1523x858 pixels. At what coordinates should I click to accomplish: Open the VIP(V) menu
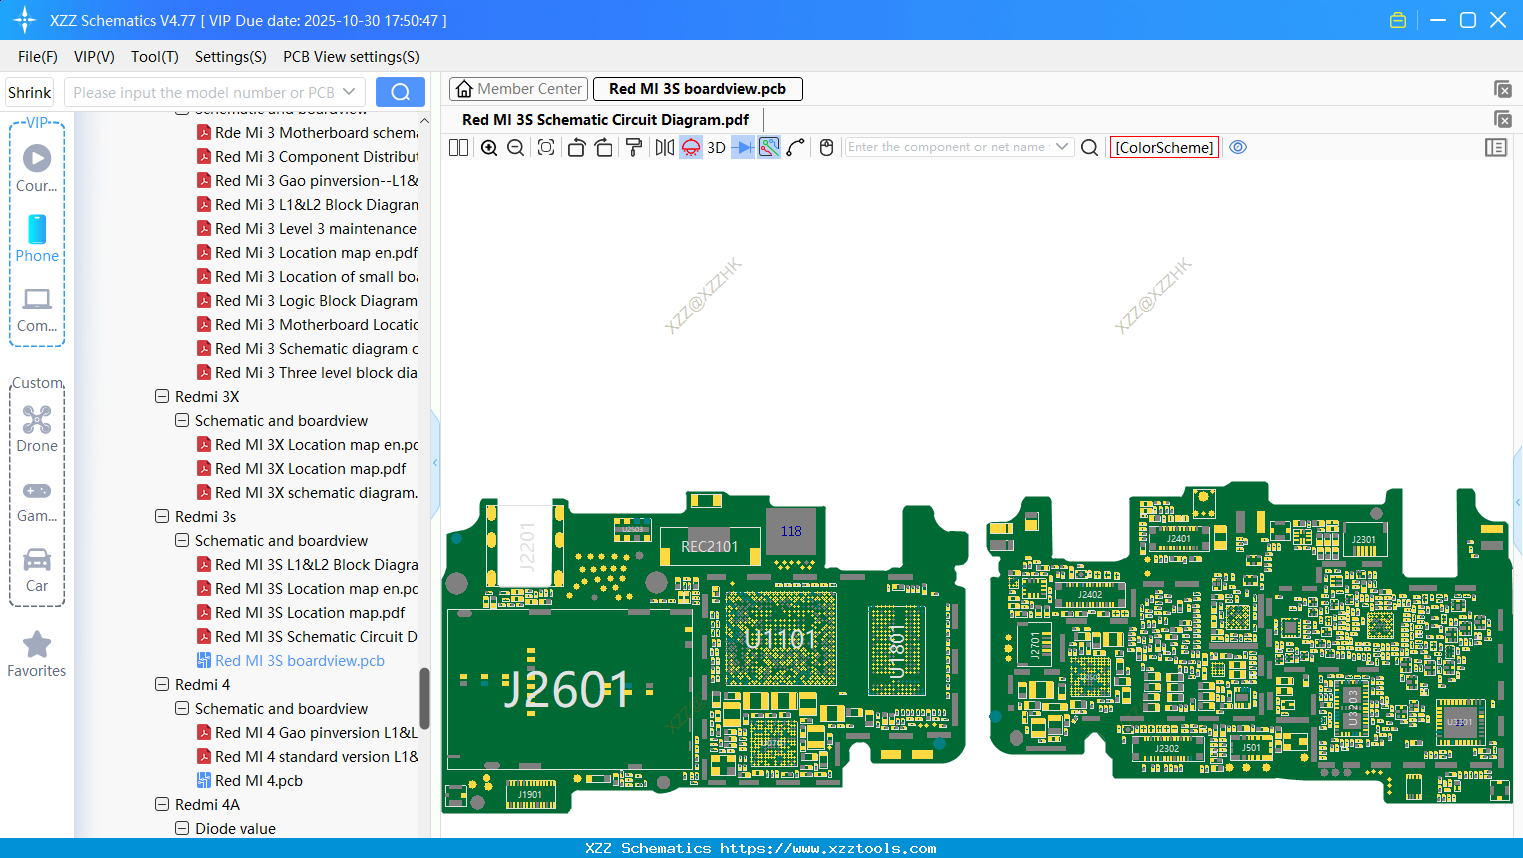click(x=94, y=57)
